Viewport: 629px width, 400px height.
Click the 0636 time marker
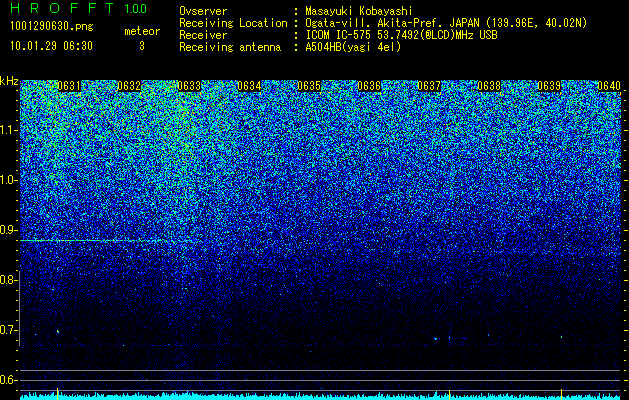[369, 86]
